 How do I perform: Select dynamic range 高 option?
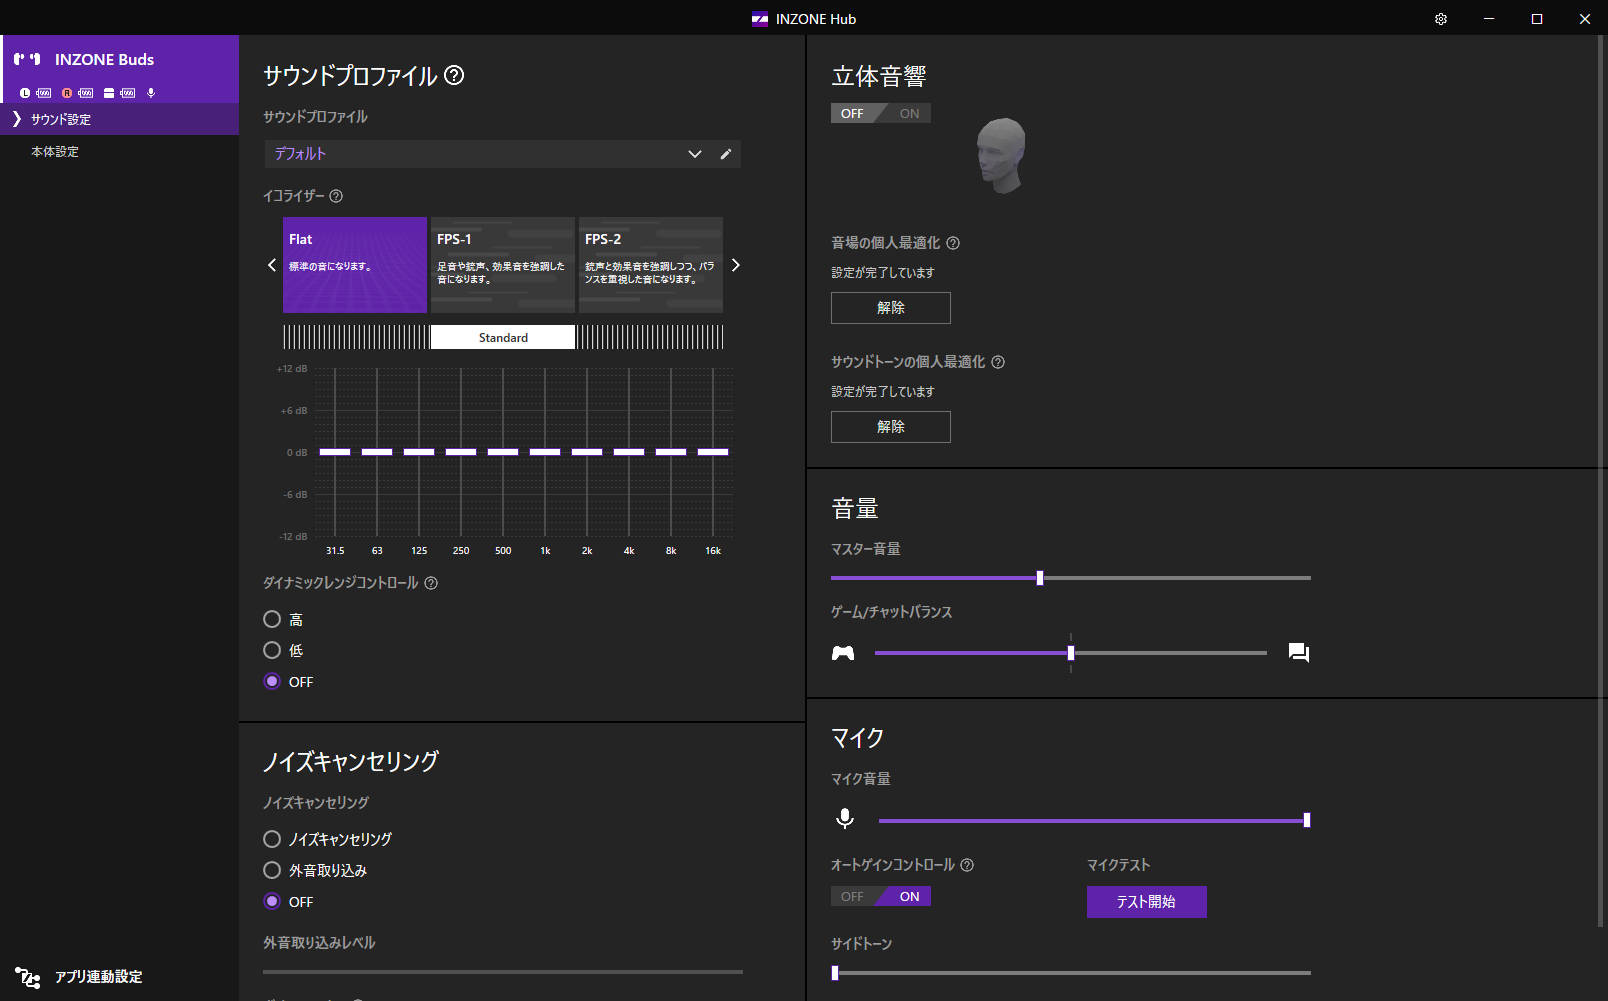coord(272,619)
